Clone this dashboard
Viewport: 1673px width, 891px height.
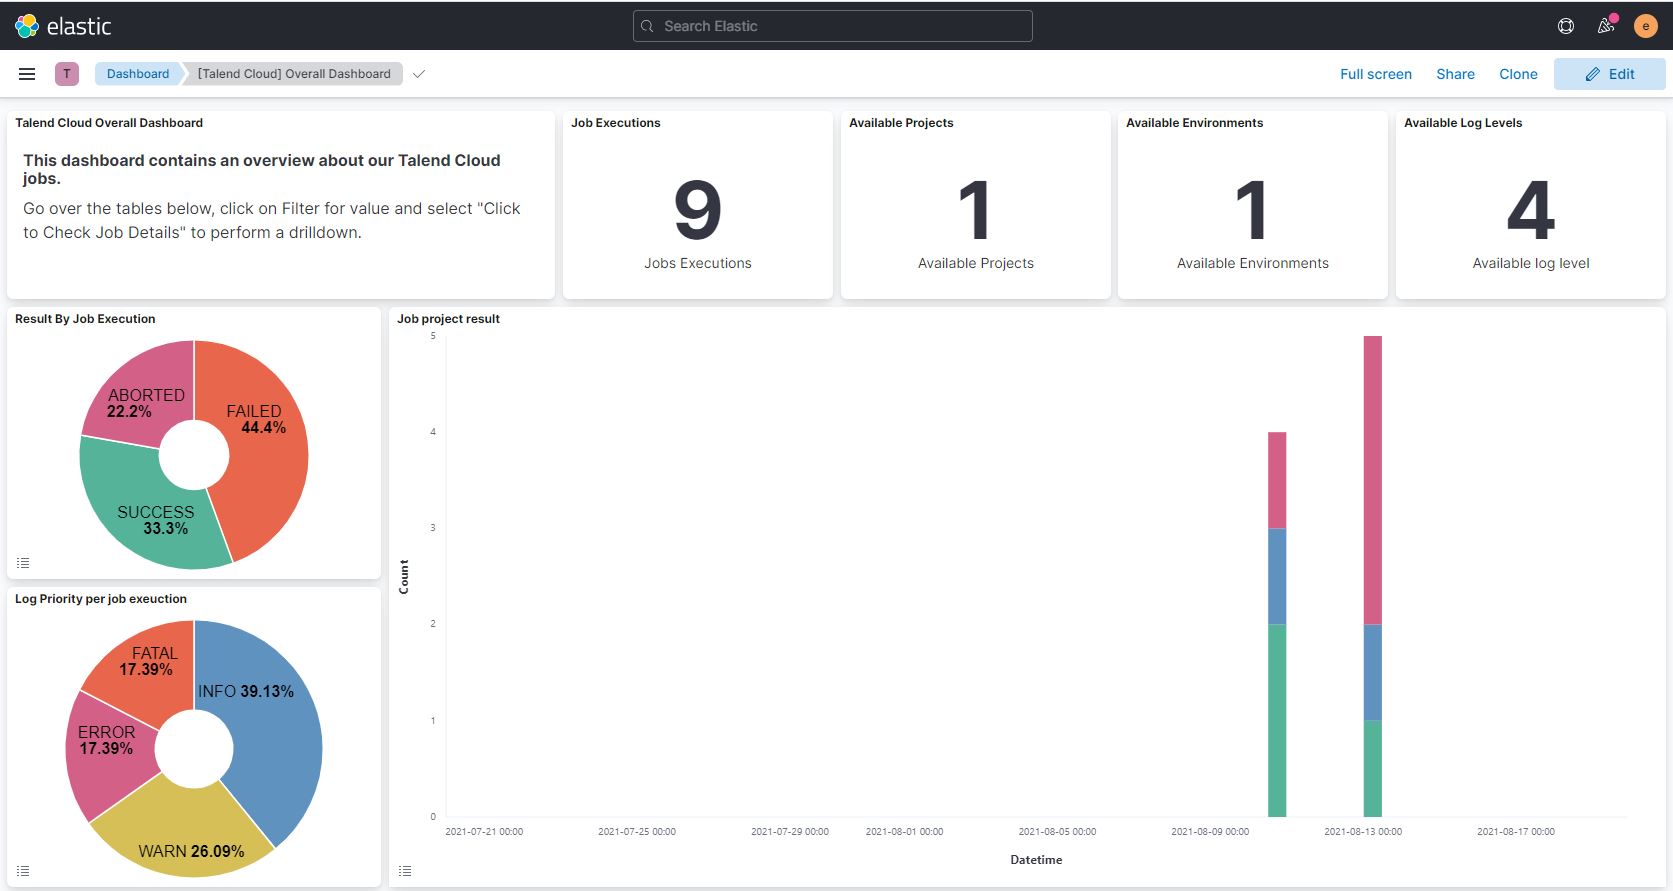point(1518,74)
